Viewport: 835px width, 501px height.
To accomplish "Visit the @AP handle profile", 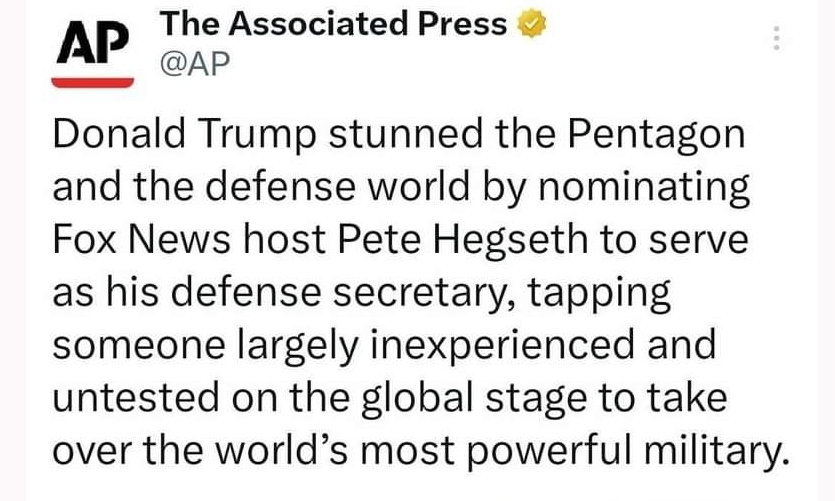I will (195, 63).
